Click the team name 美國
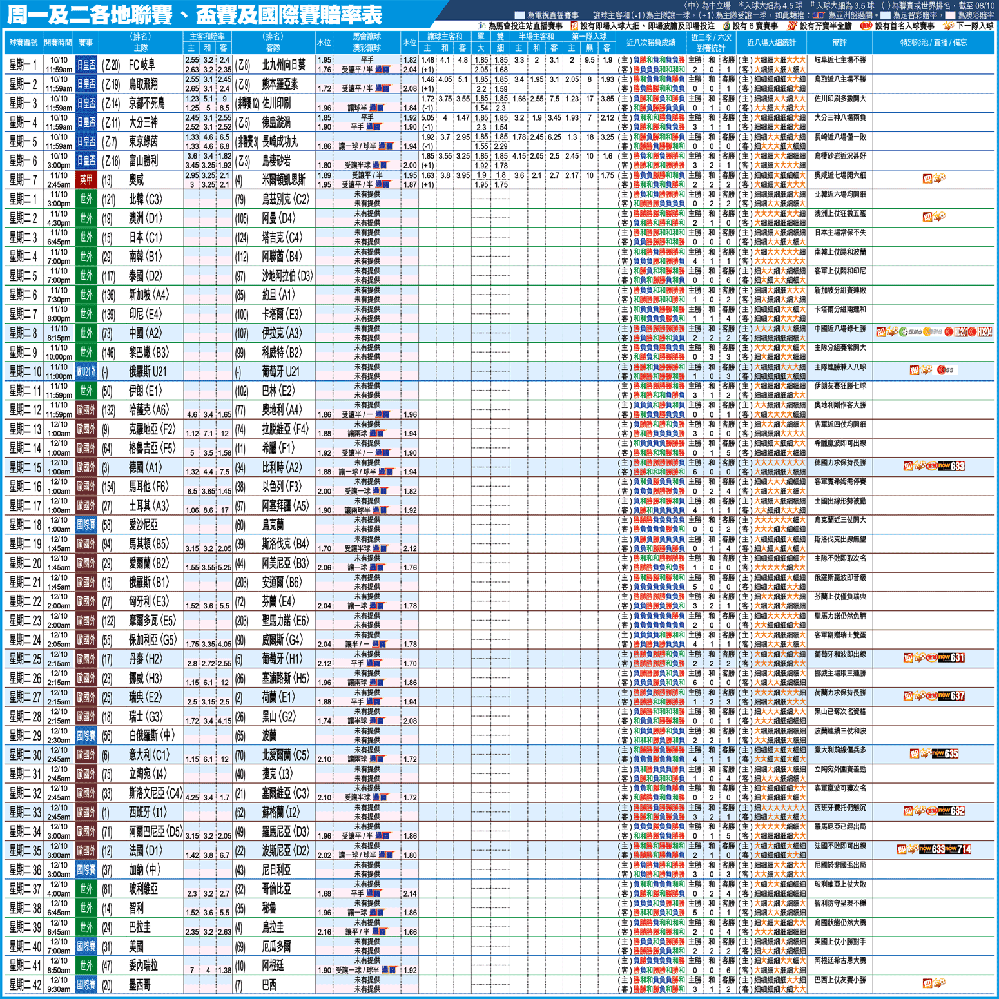Image resolution: width=999 pixels, height=999 pixels. tap(136, 946)
